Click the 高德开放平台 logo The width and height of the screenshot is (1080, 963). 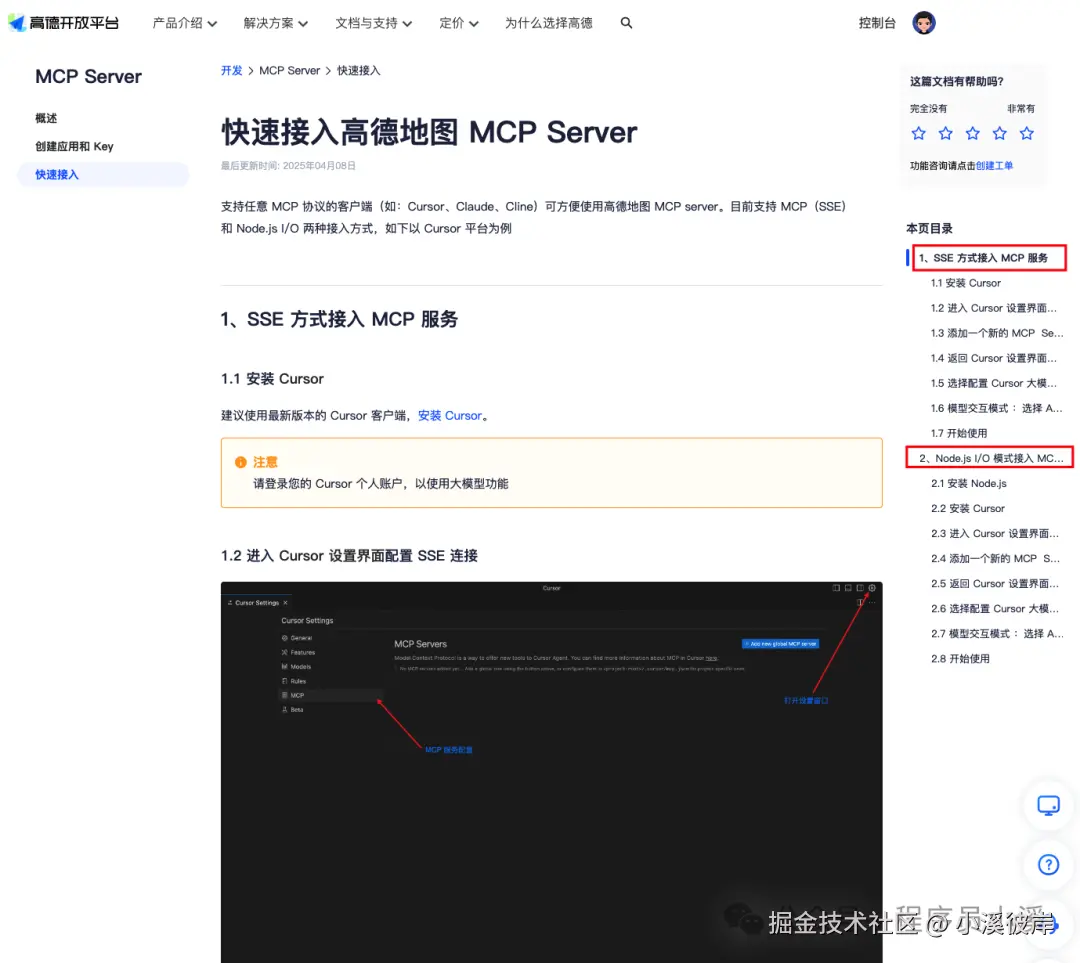click(x=64, y=22)
